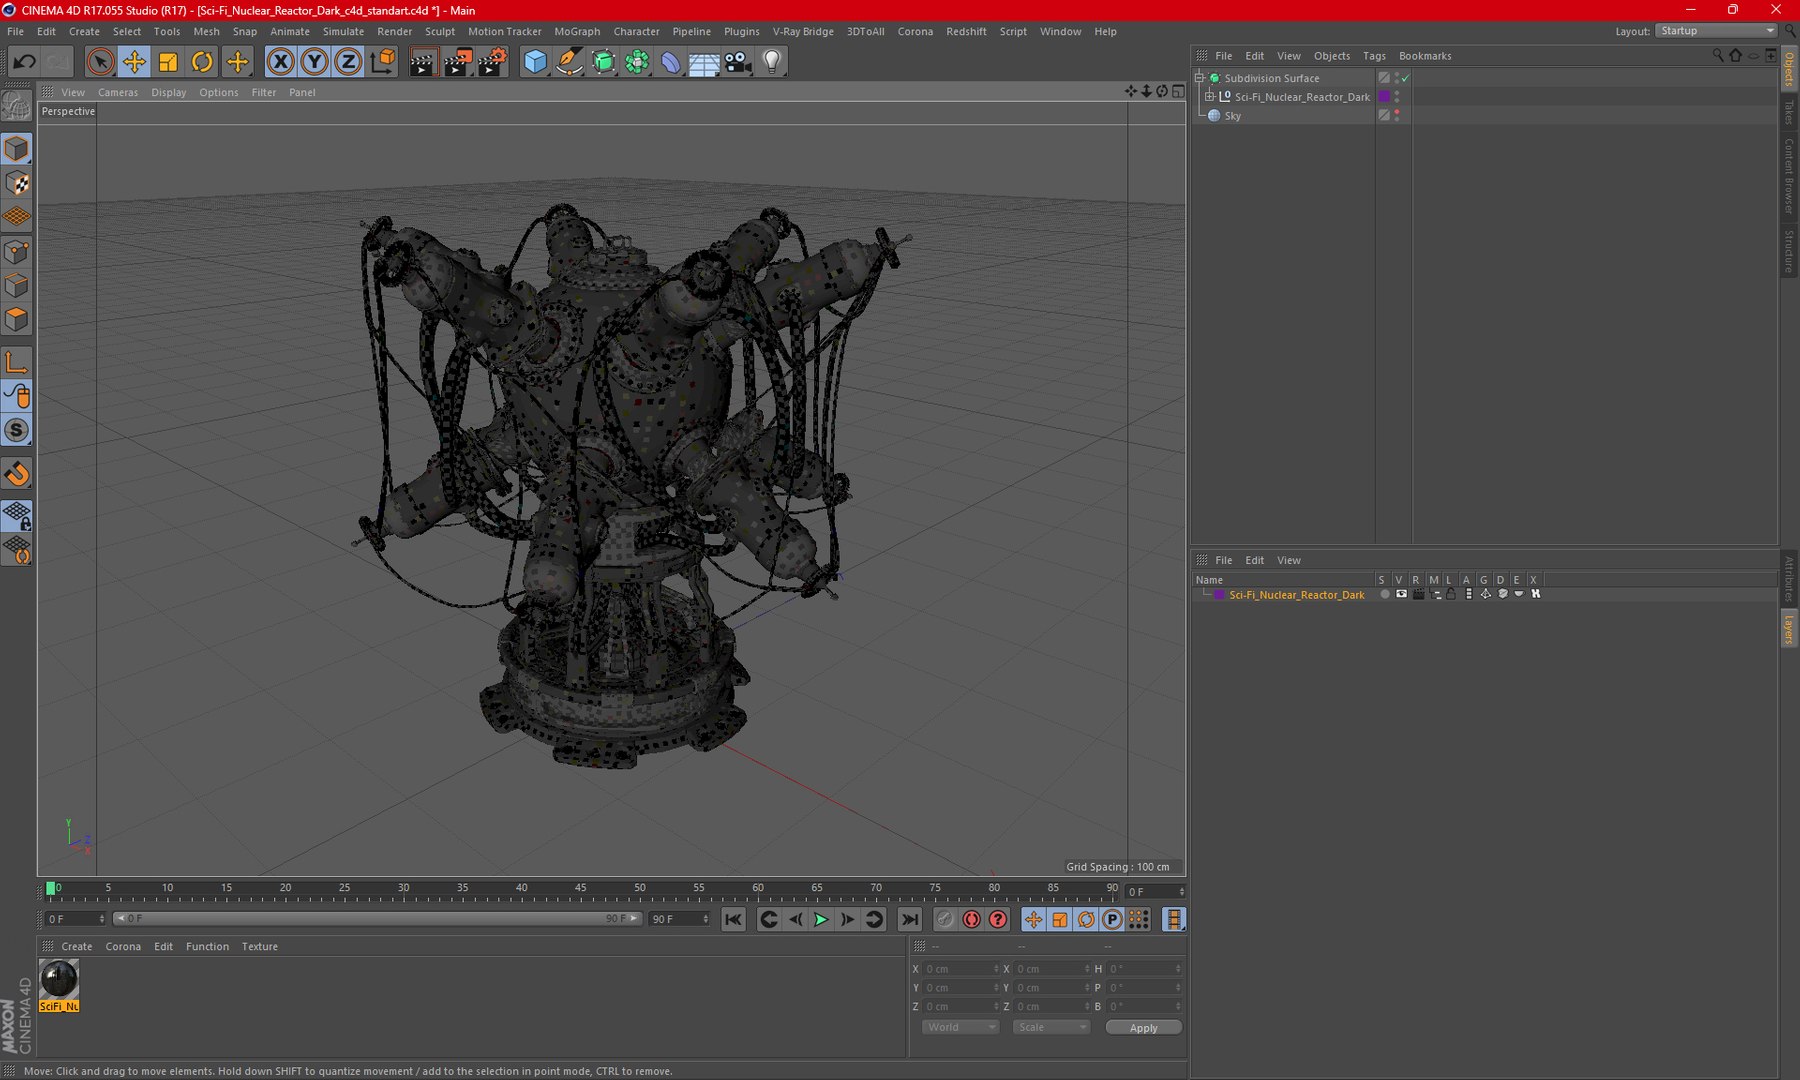
Task: Click the light bulb Light object icon
Action: (x=772, y=62)
